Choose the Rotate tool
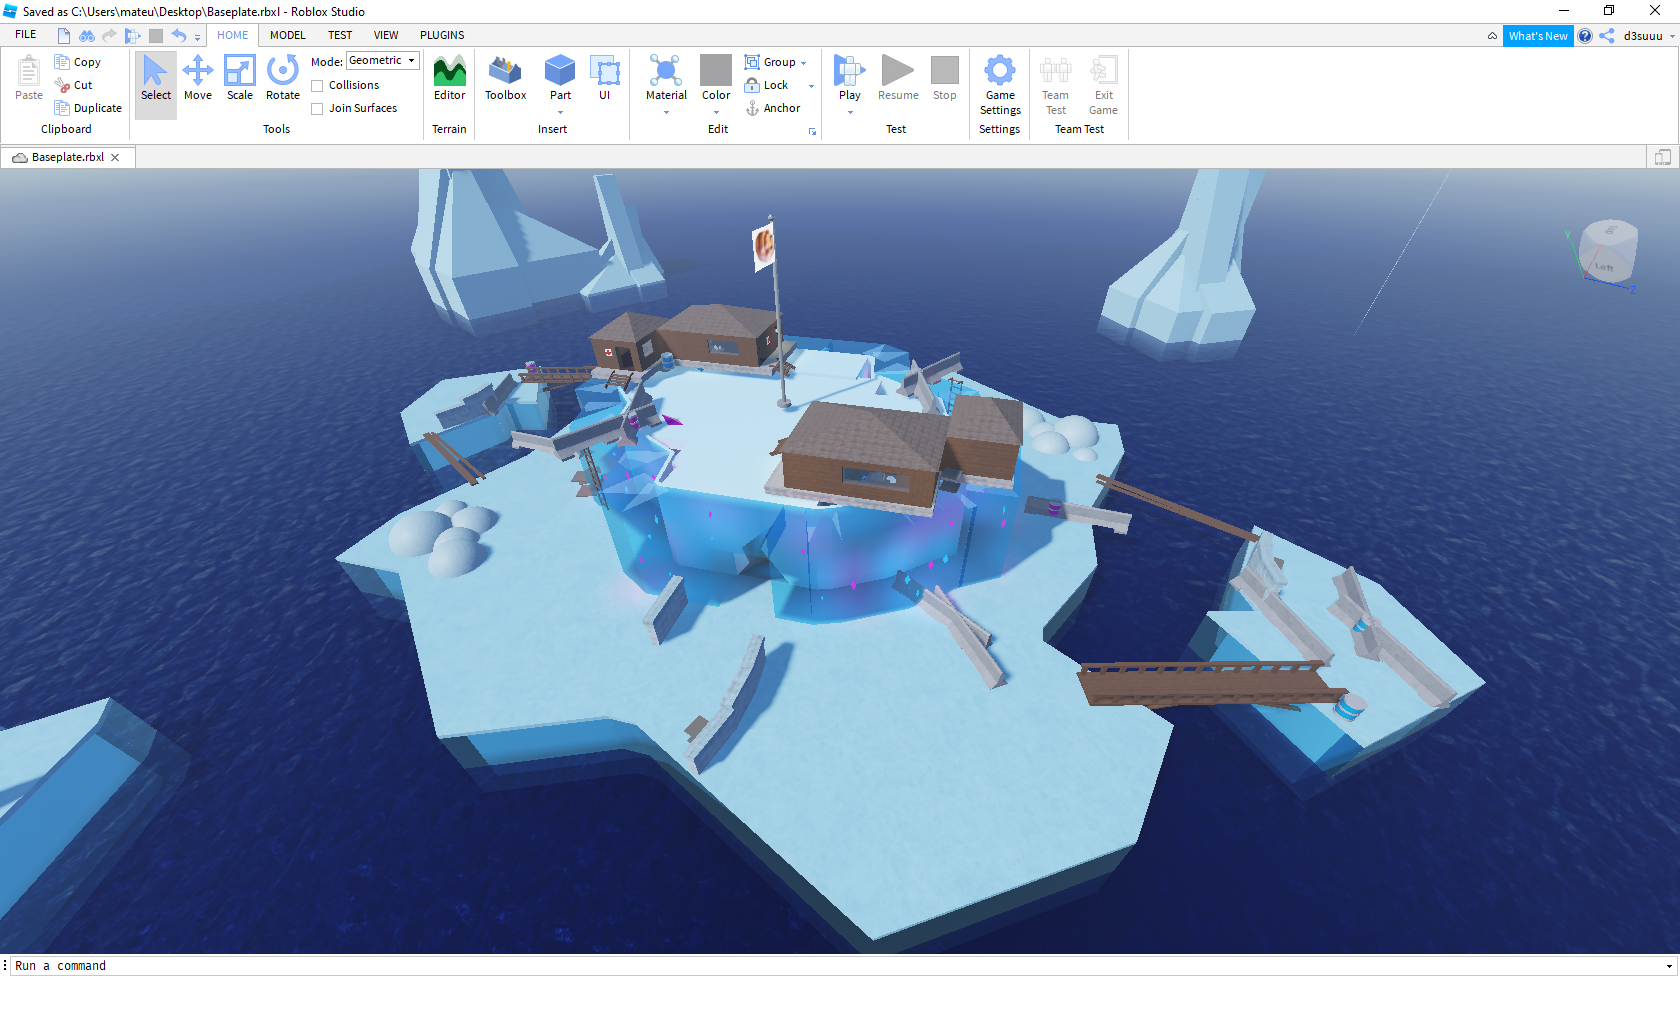This screenshot has width=1680, height=1010. (283, 78)
